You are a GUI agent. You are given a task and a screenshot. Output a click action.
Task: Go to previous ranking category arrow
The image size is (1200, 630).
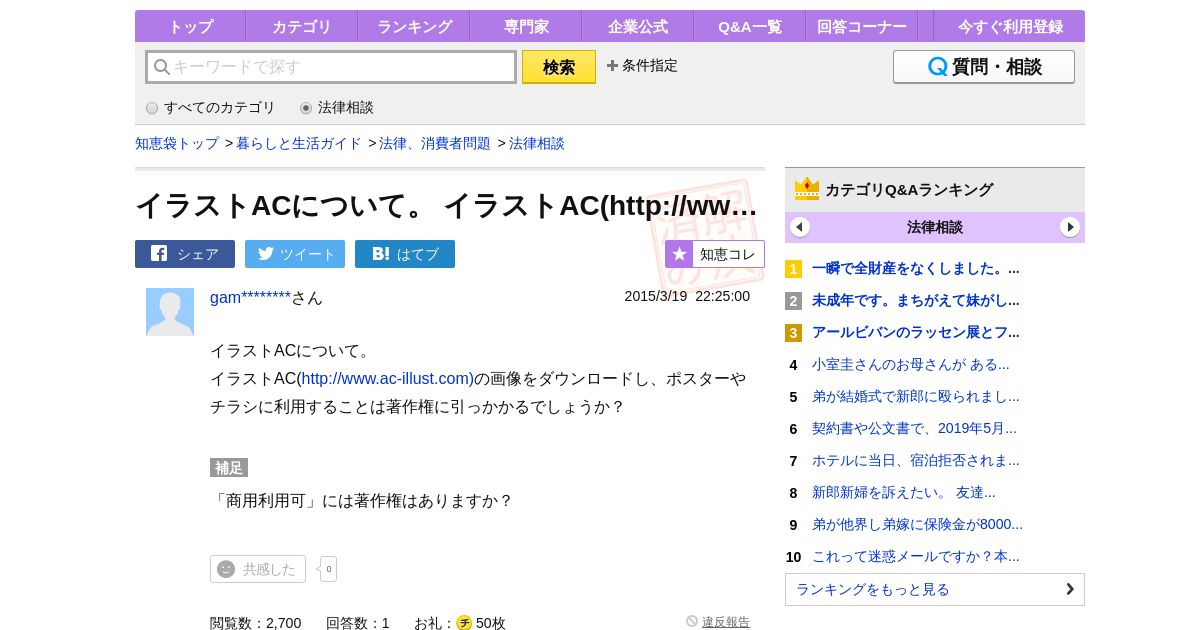coord(800,227)
